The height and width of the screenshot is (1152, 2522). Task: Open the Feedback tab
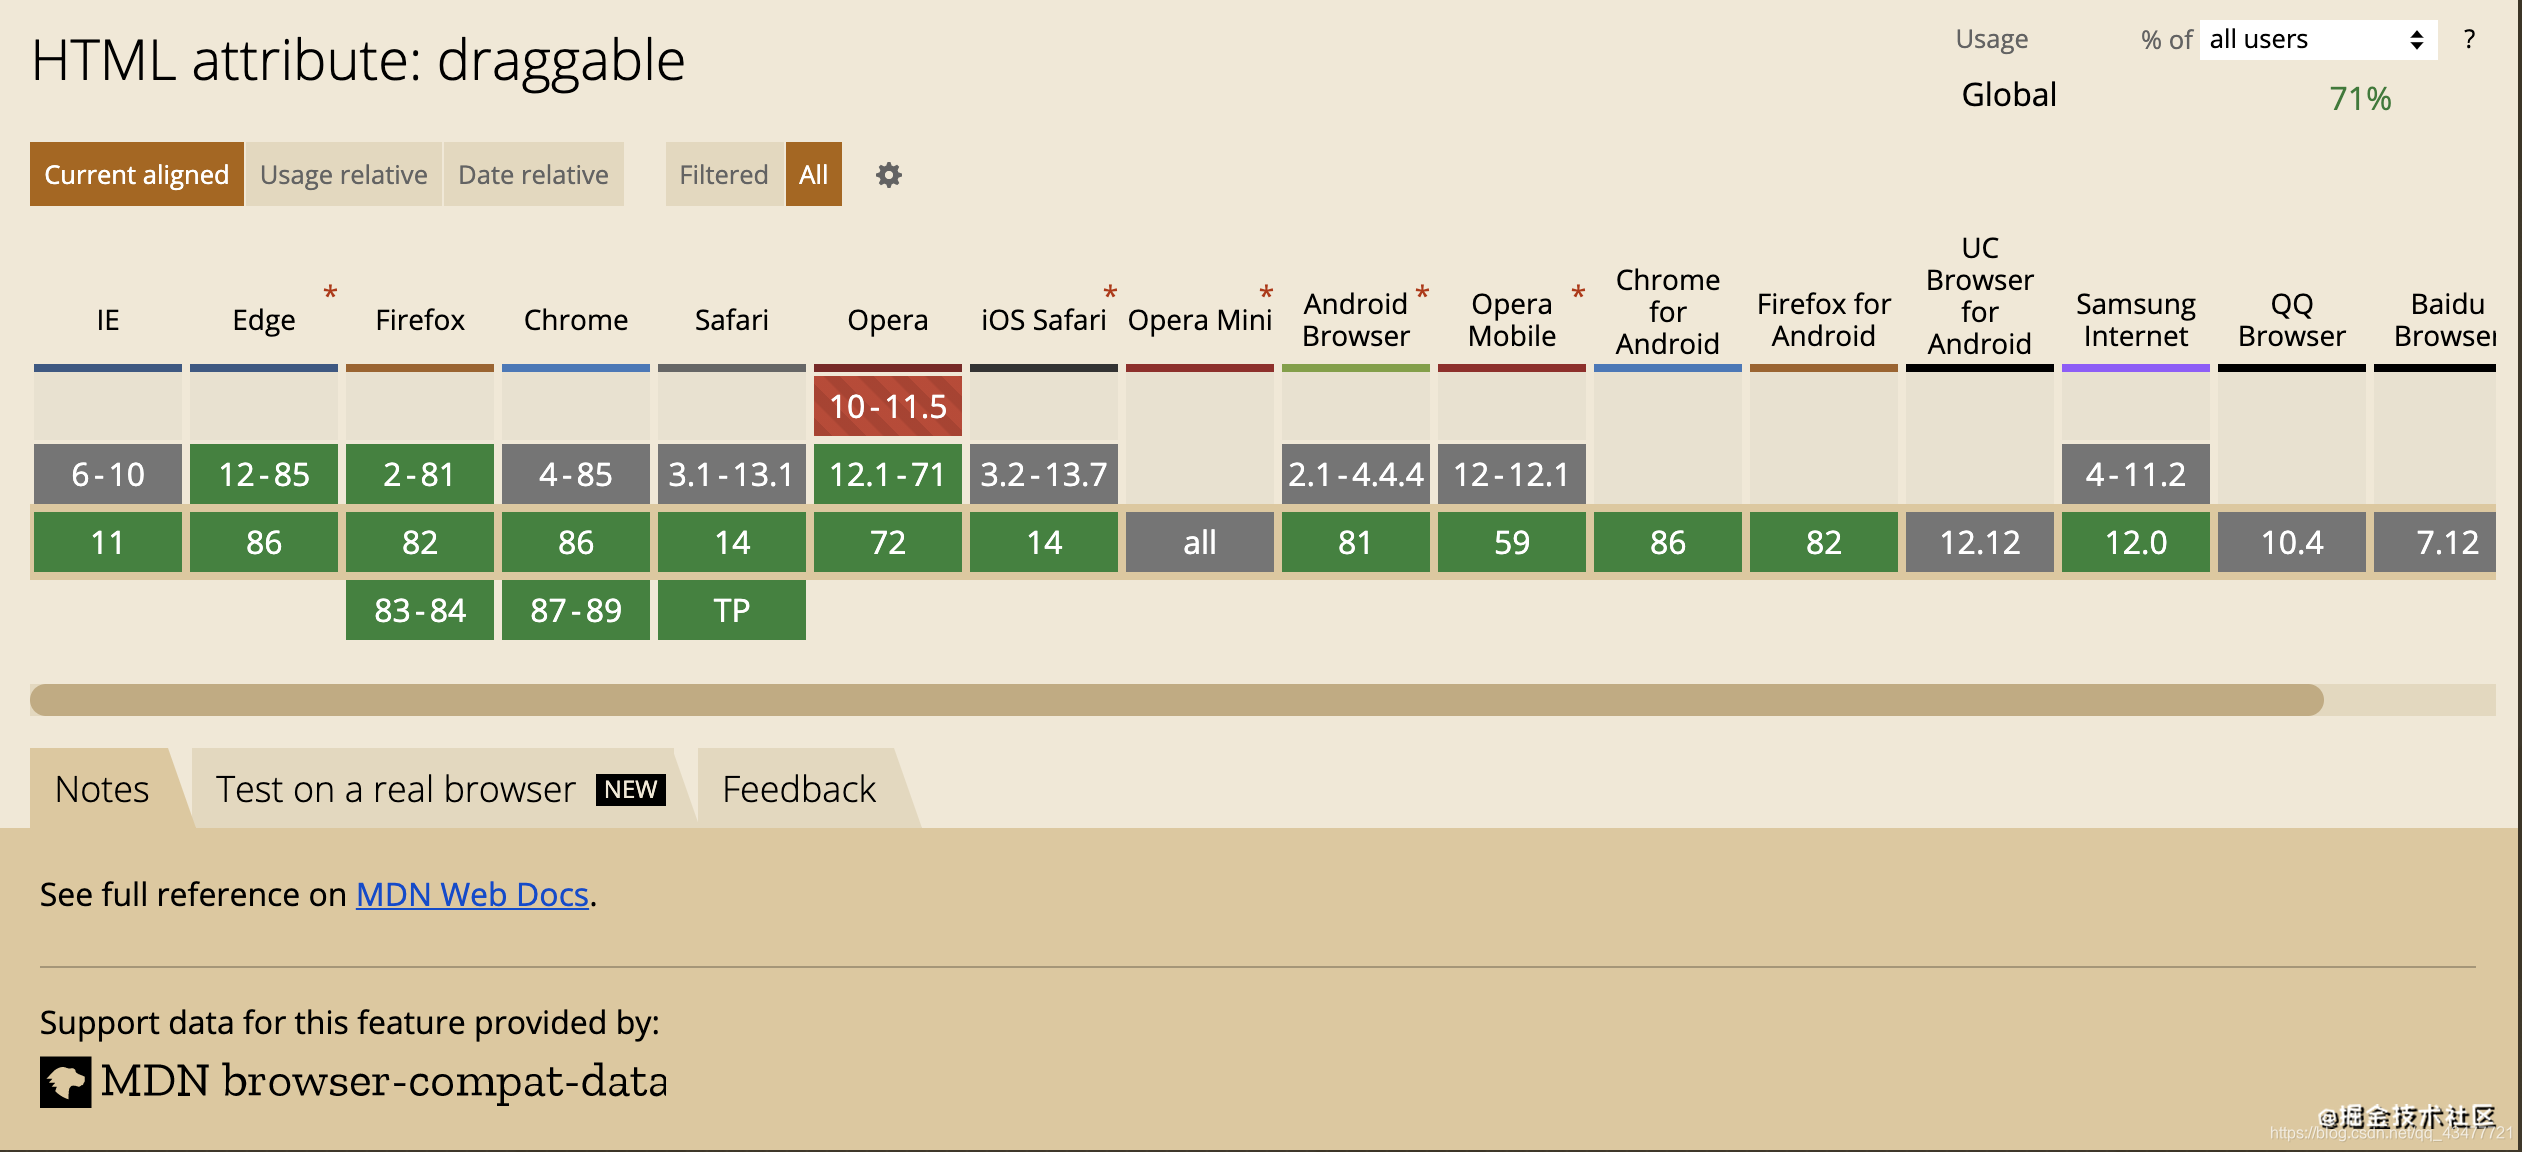pyautogui.click(x=799, y=789)
